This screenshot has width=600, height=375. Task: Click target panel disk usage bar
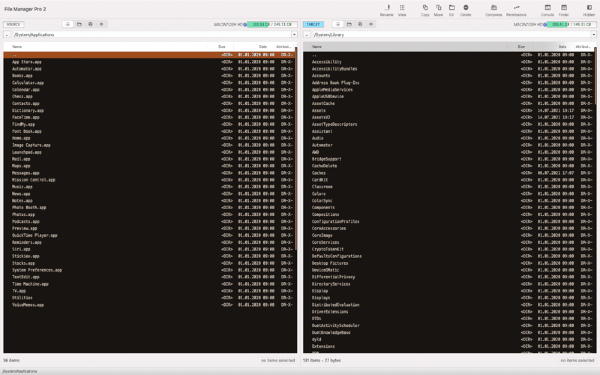coord(572,24)
